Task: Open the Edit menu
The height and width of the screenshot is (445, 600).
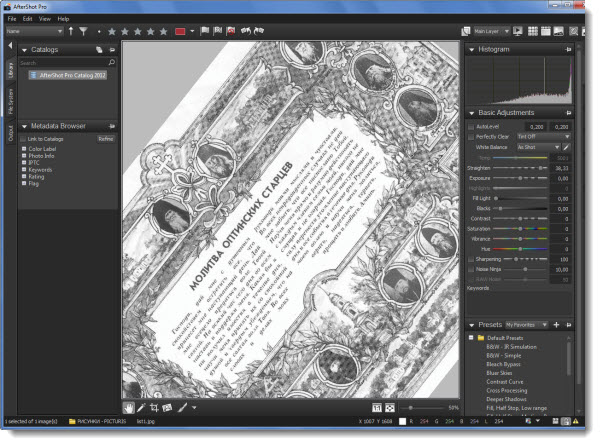Action: point(28,19)
